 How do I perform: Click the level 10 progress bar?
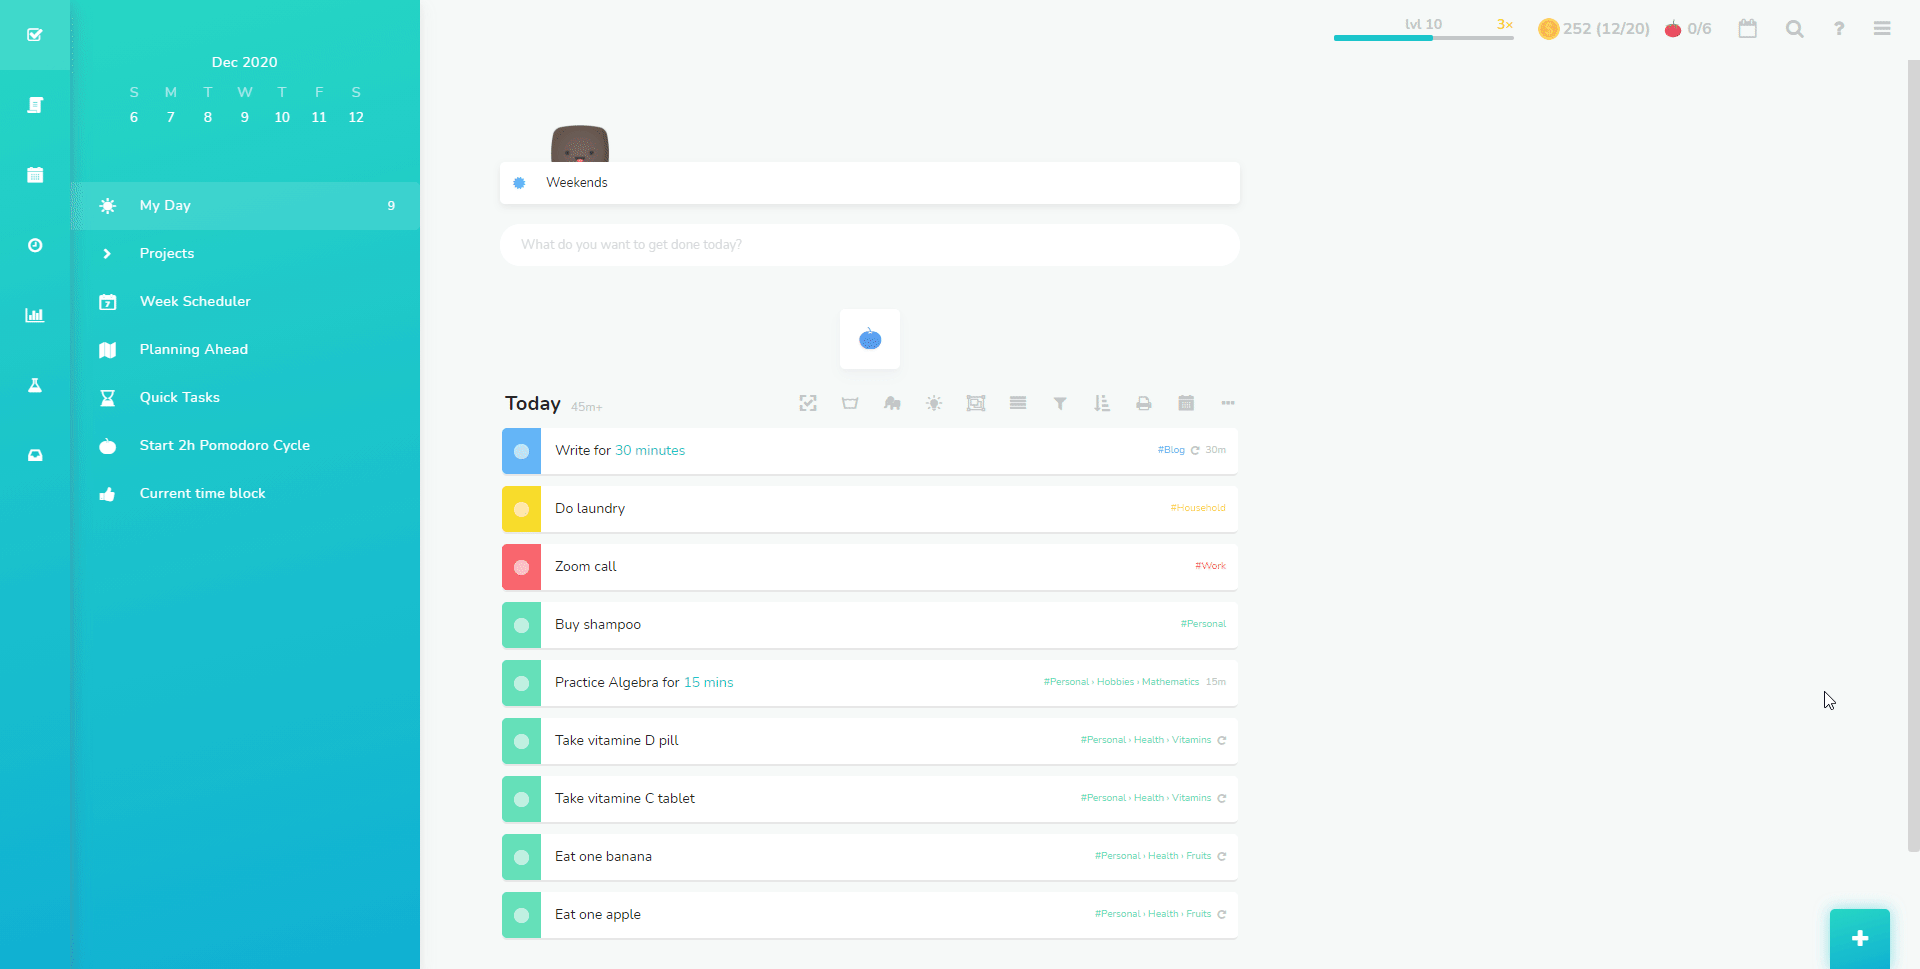pos(1423,38)
